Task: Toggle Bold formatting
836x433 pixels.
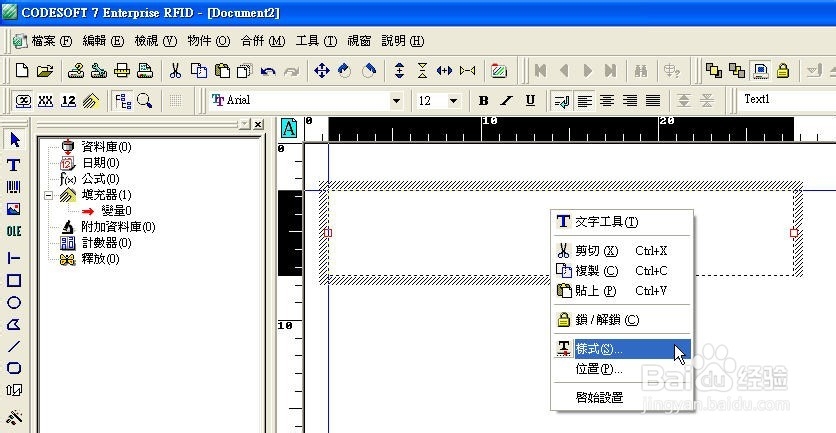Action: [x=484, y=100]
